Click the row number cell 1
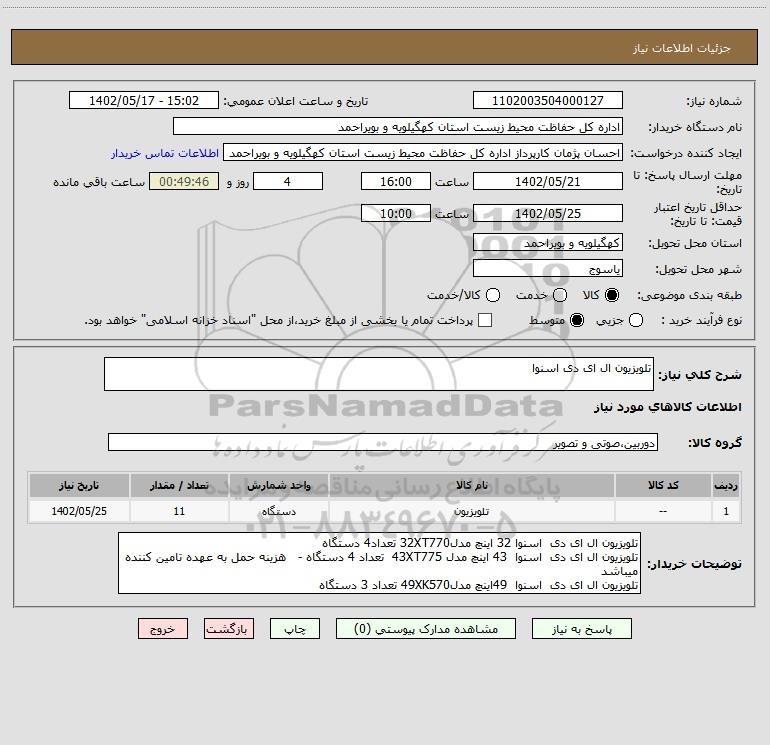 (x=726, y=511)
